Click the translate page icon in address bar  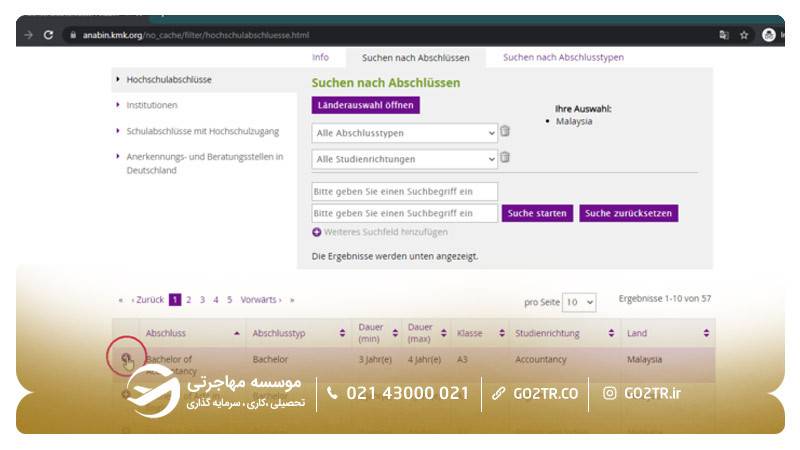click(723, 35)
